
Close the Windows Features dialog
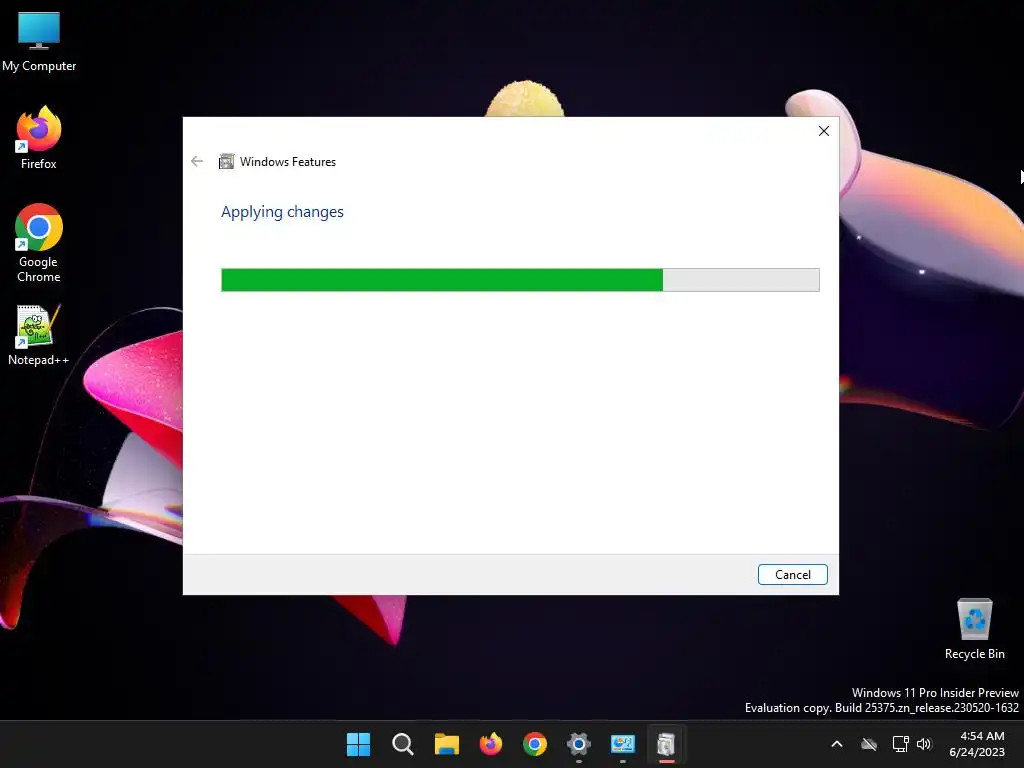click(824, 131)
